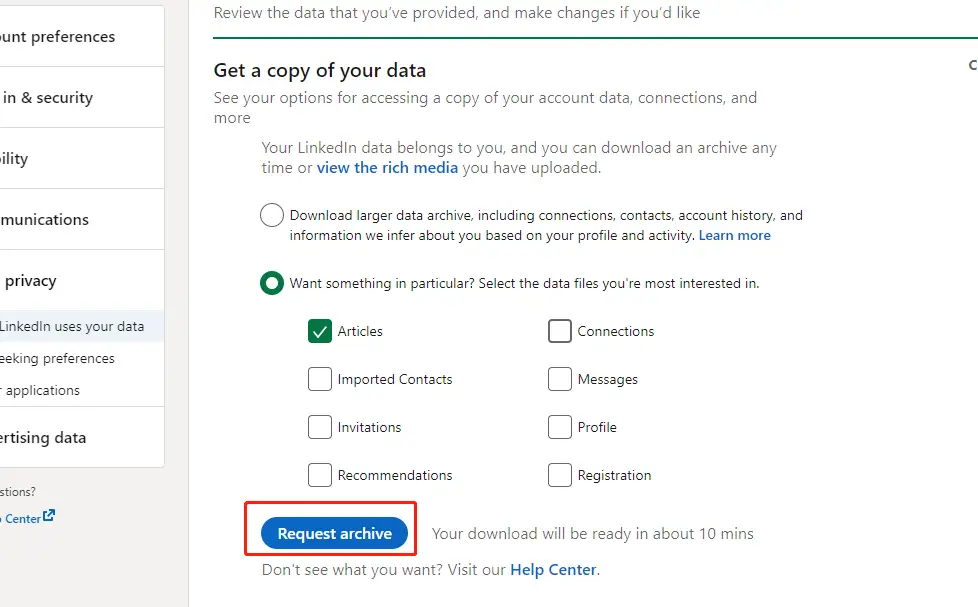This screenshot has width=978, height=607.
Task: Select 'How LinkedIn uses your data' sidebar item
Action: pyautogui.click(x=72, y=326)
